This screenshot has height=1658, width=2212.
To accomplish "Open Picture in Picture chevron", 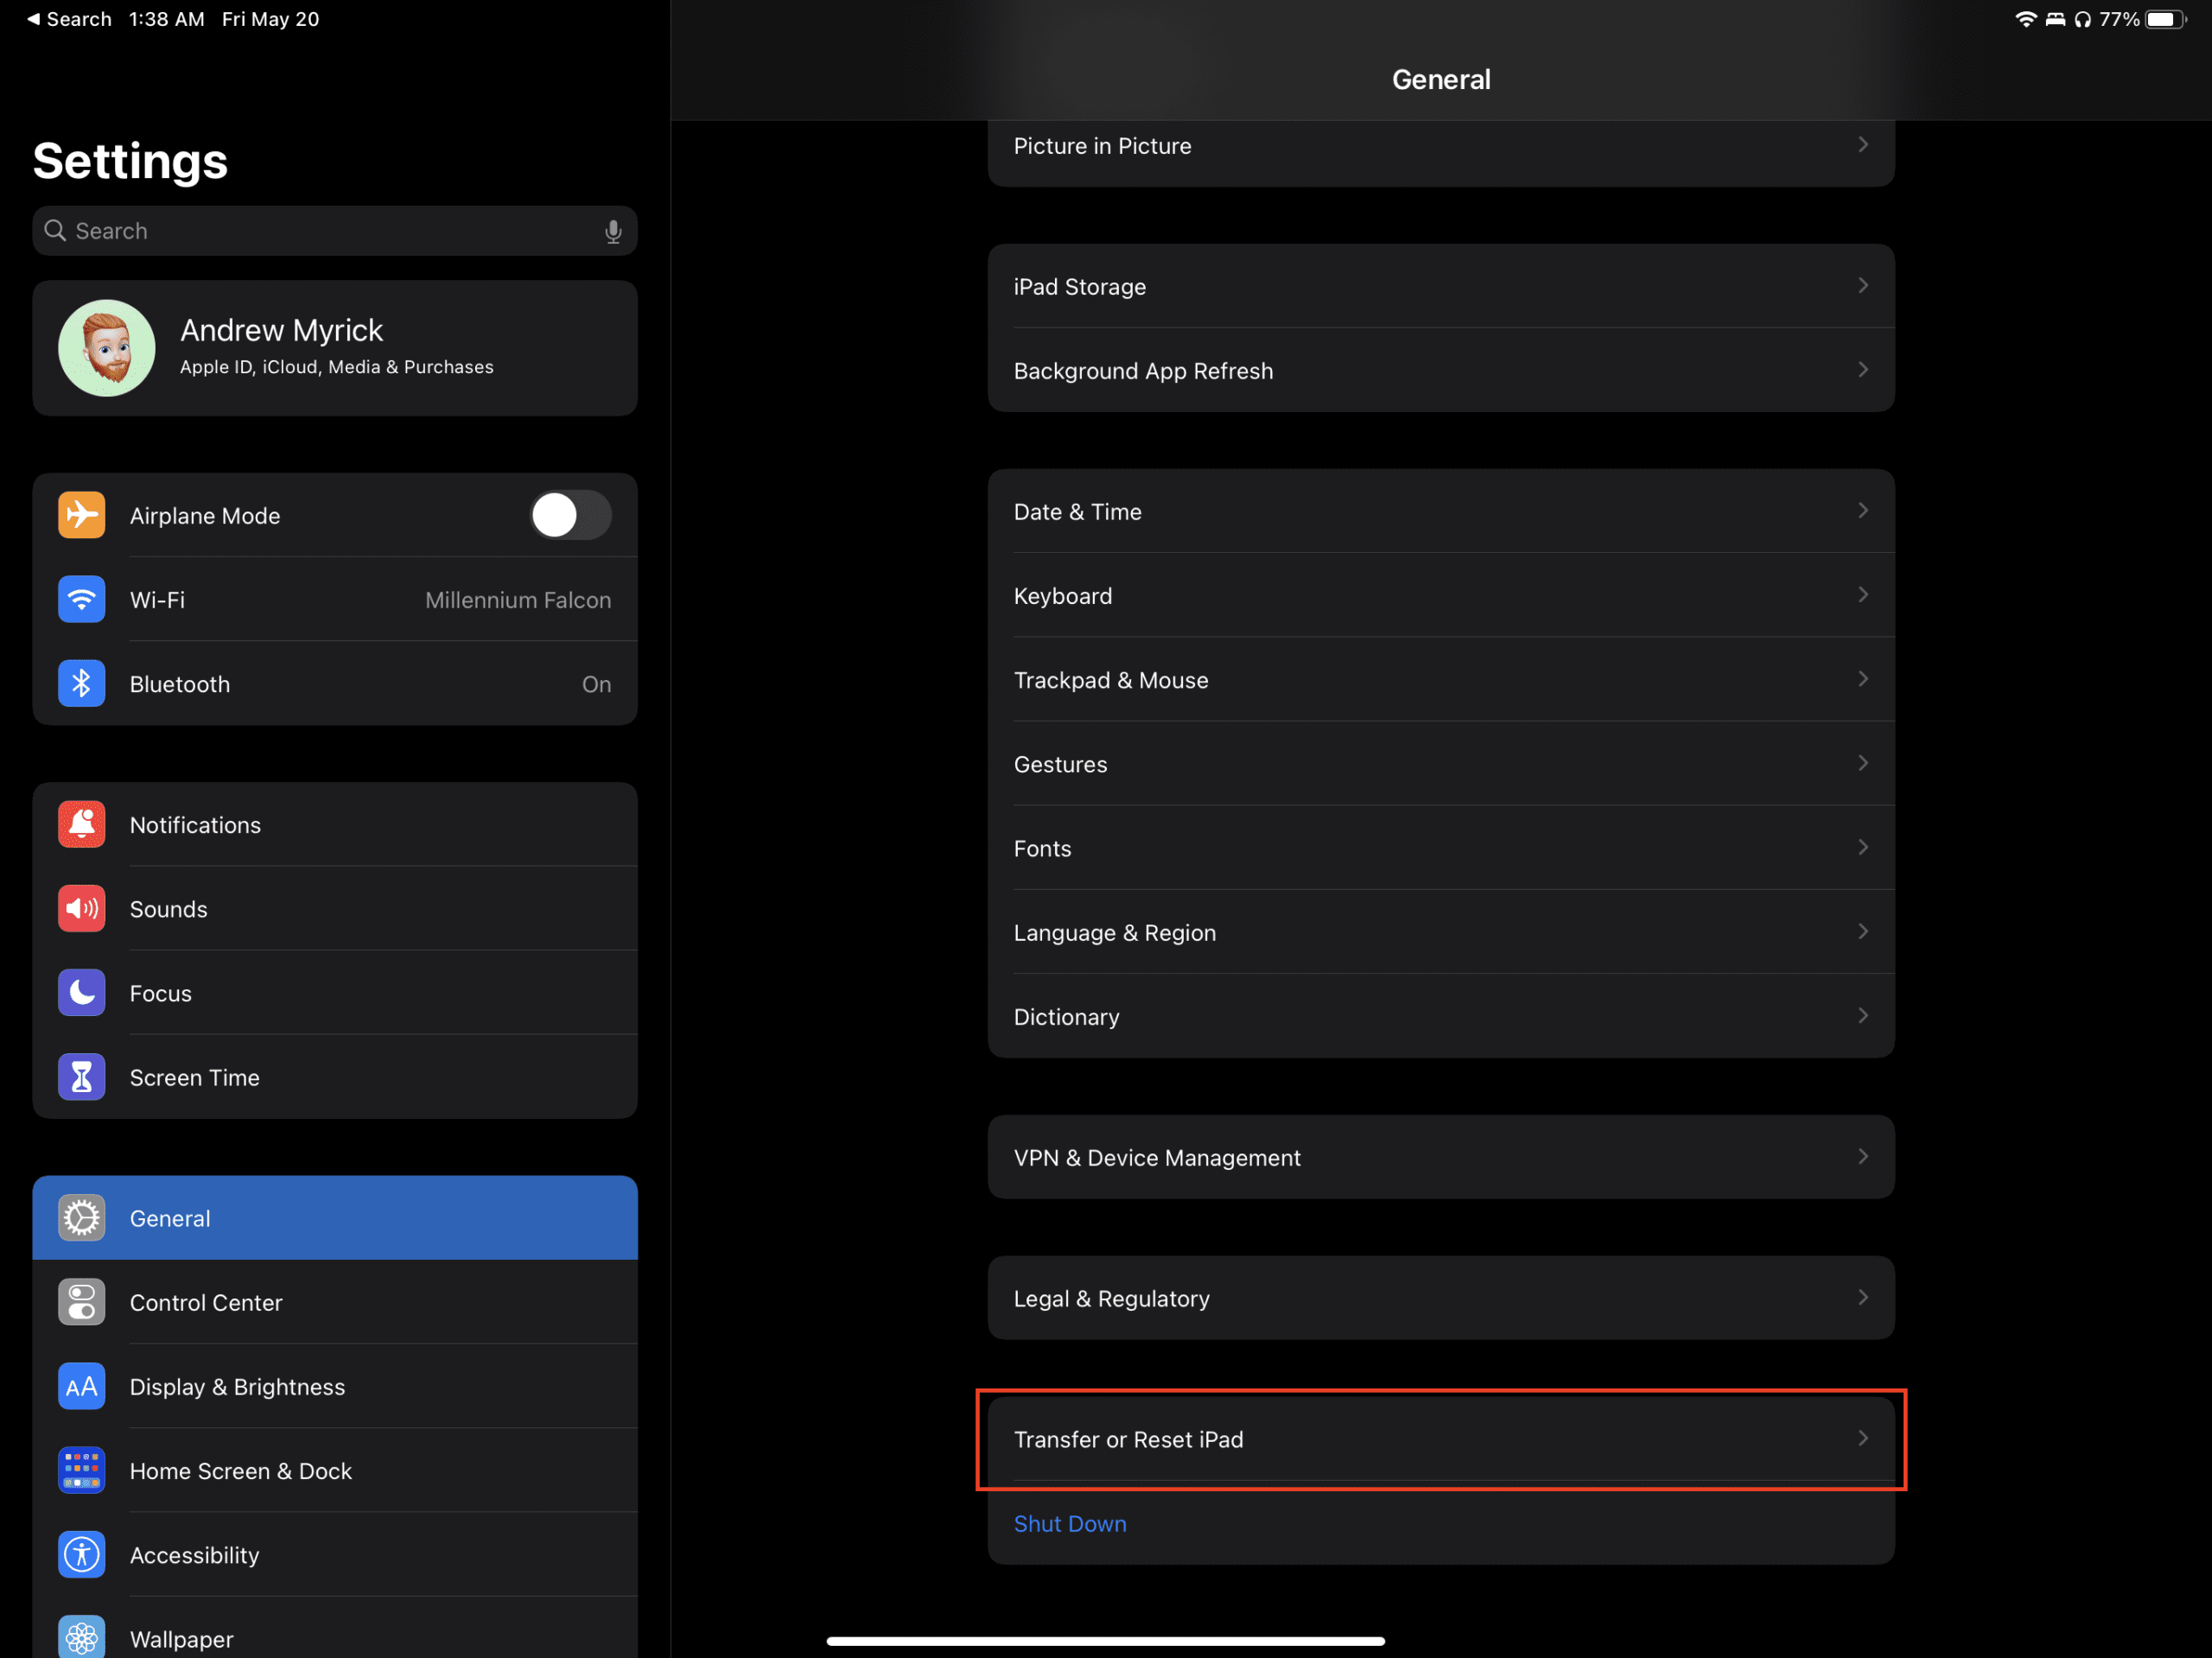I will (1862, 145).
